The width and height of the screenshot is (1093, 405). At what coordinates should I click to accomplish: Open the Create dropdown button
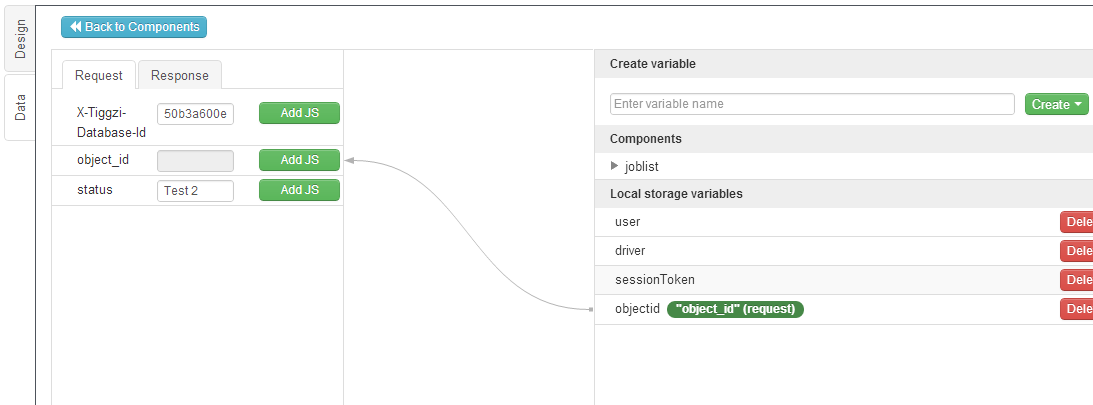point(1056,104)
